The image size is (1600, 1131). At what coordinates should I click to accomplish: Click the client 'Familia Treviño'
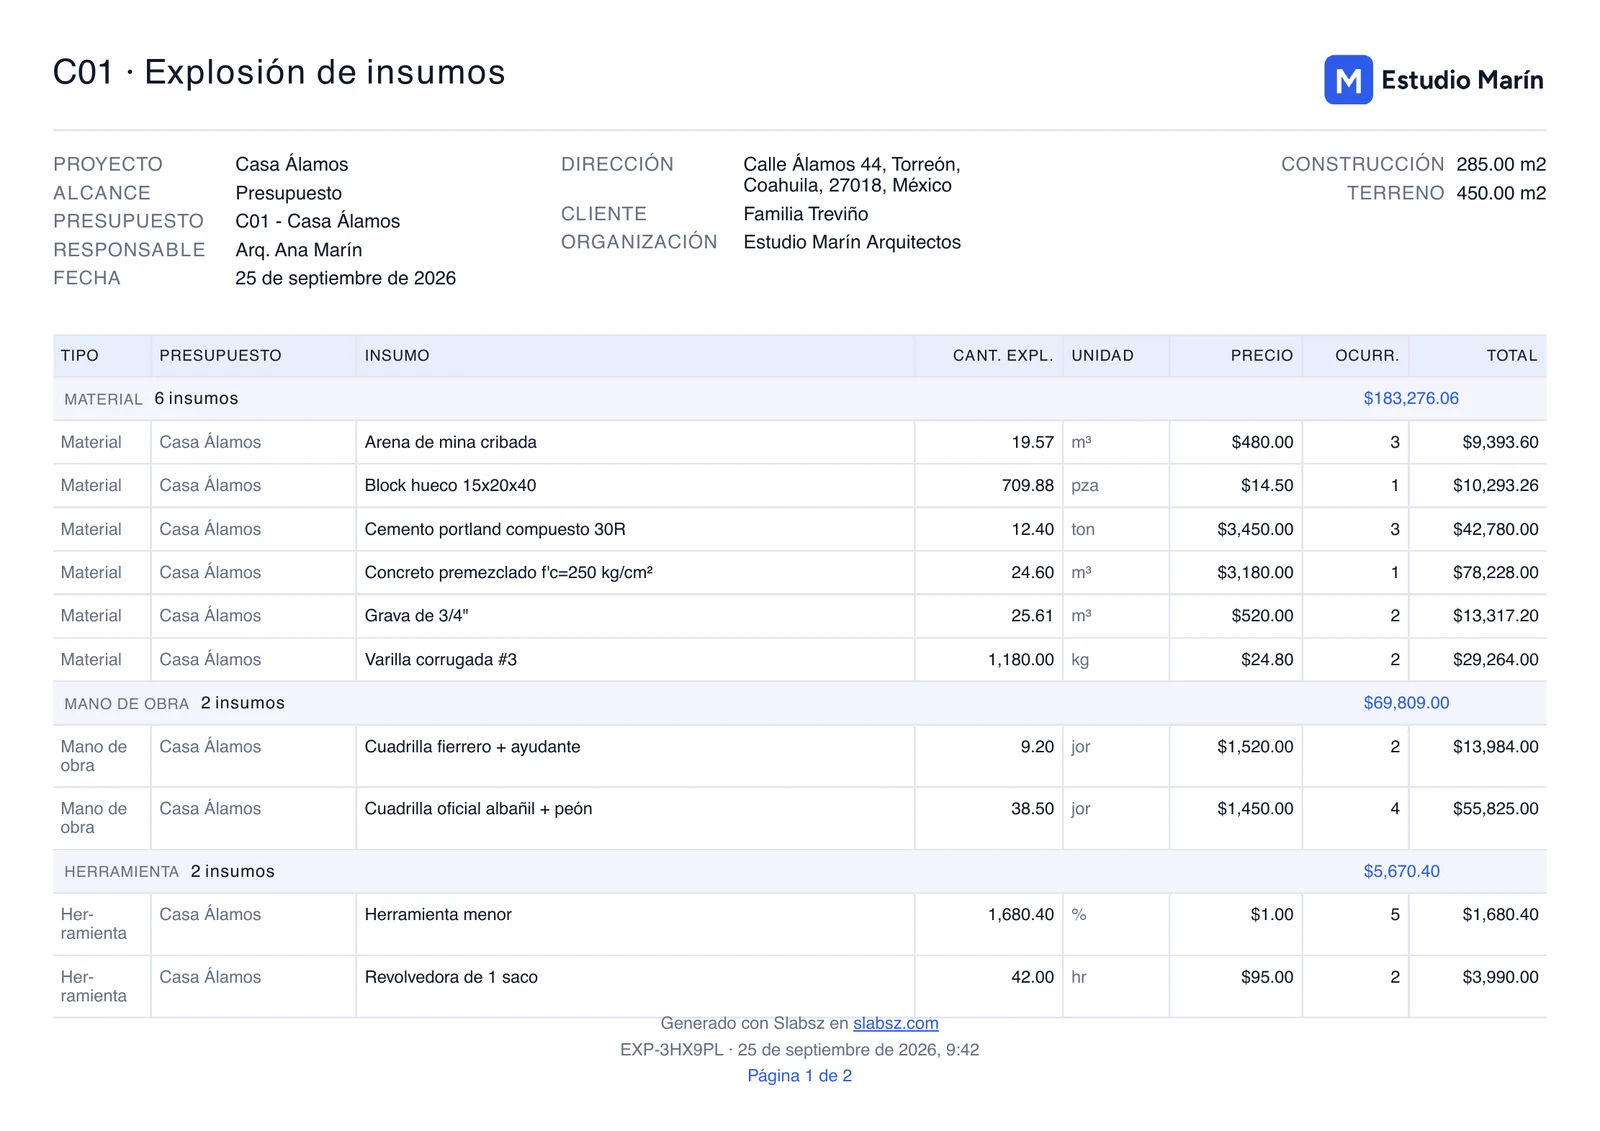pyautogui.click(x=805, y=214)
